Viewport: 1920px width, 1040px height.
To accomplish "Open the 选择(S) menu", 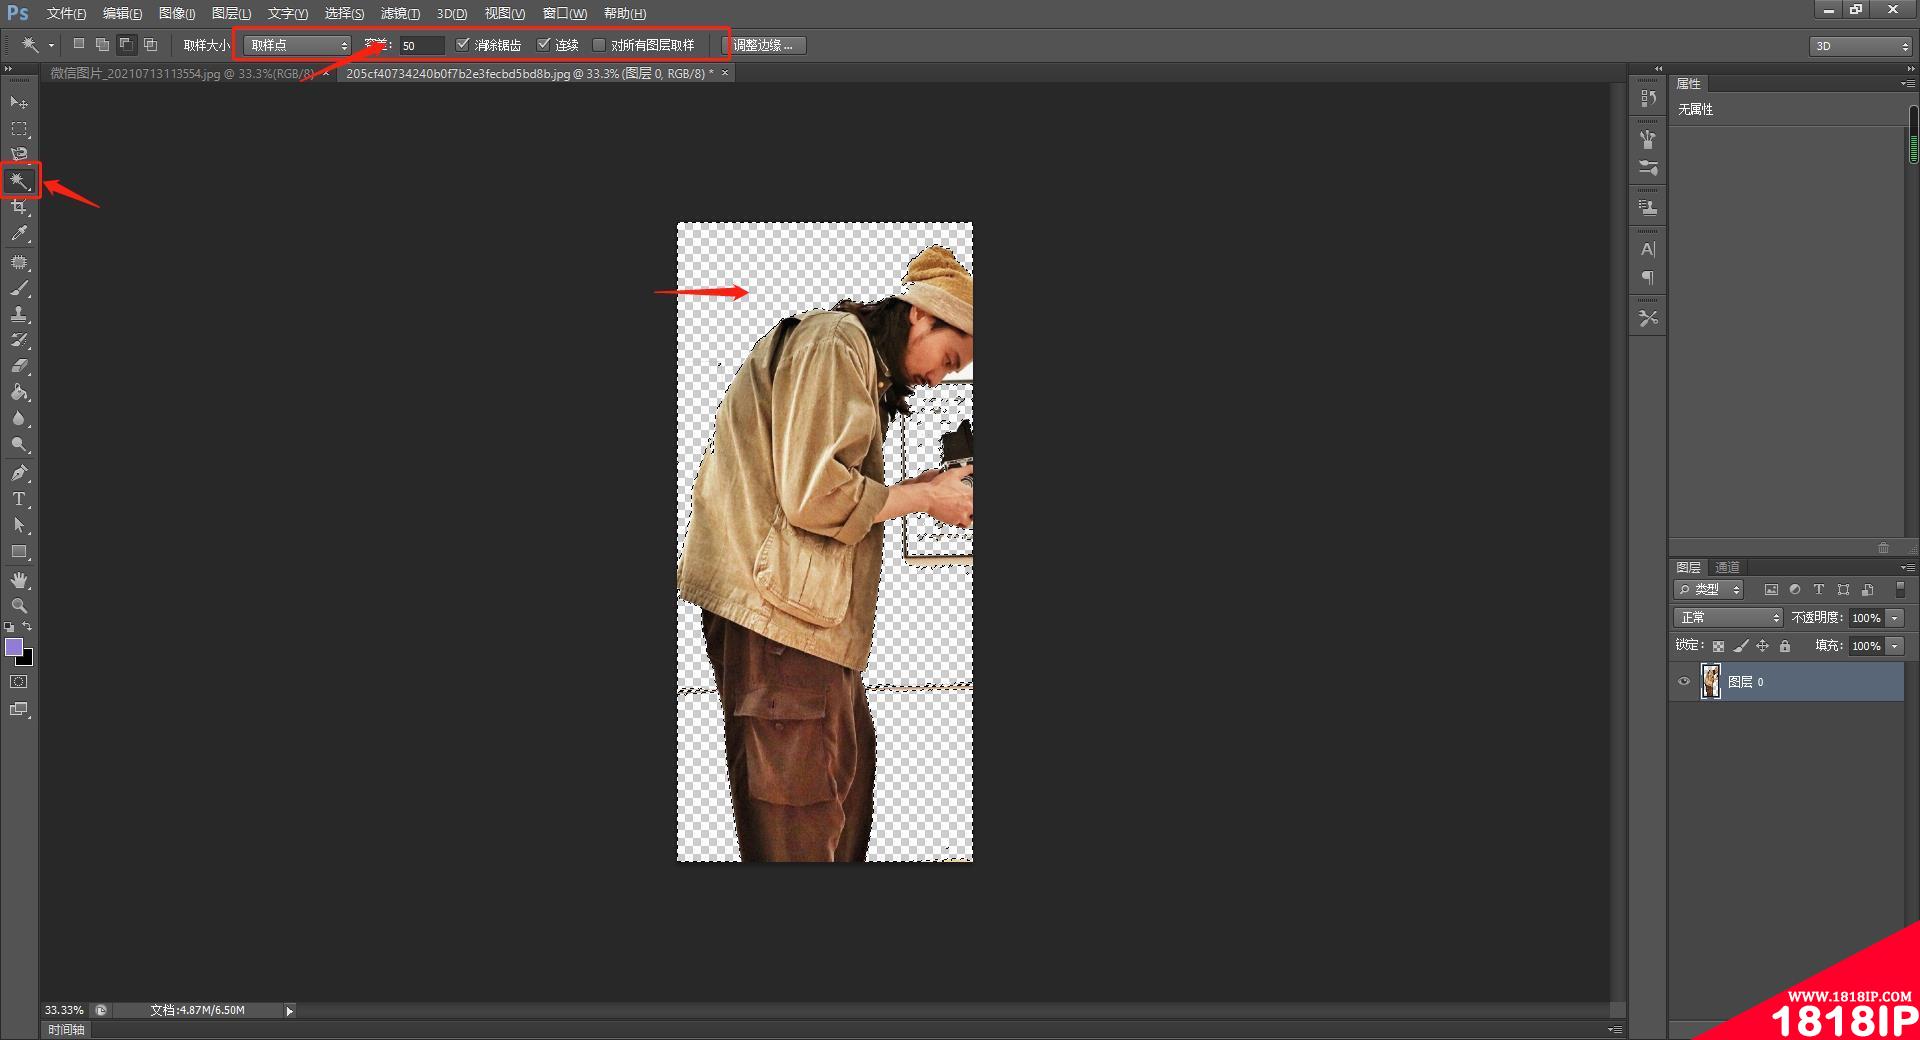I will (x=344, y=13).
